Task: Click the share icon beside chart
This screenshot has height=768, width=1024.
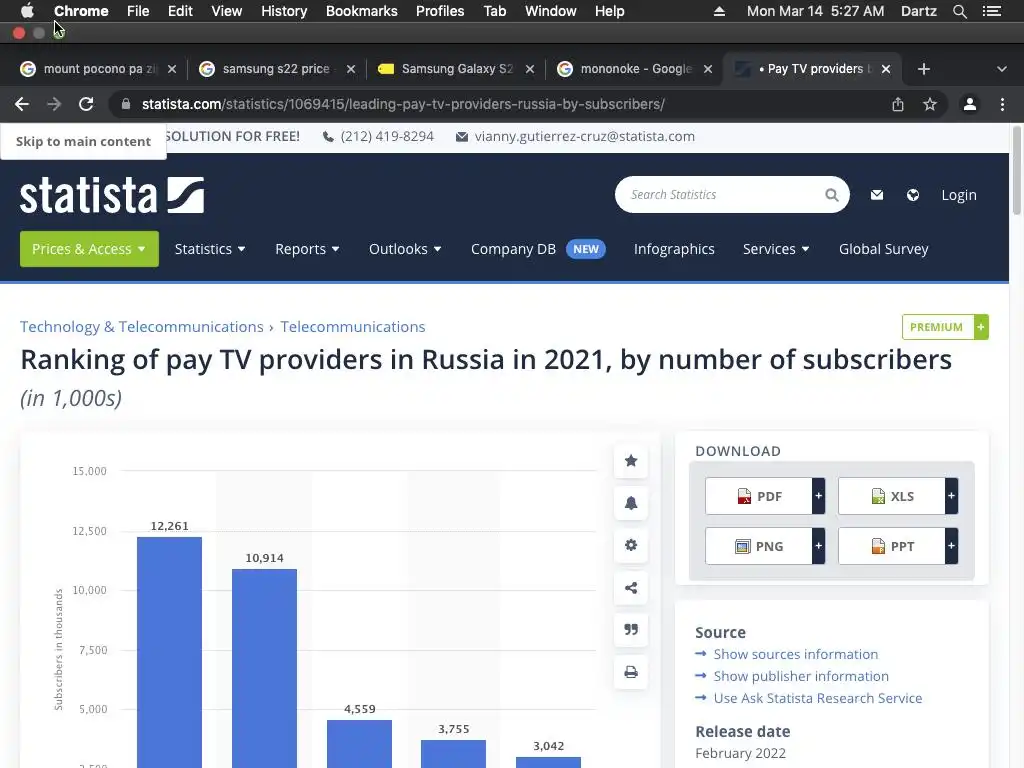Action: pyautogui.click(x=631, y=588)
